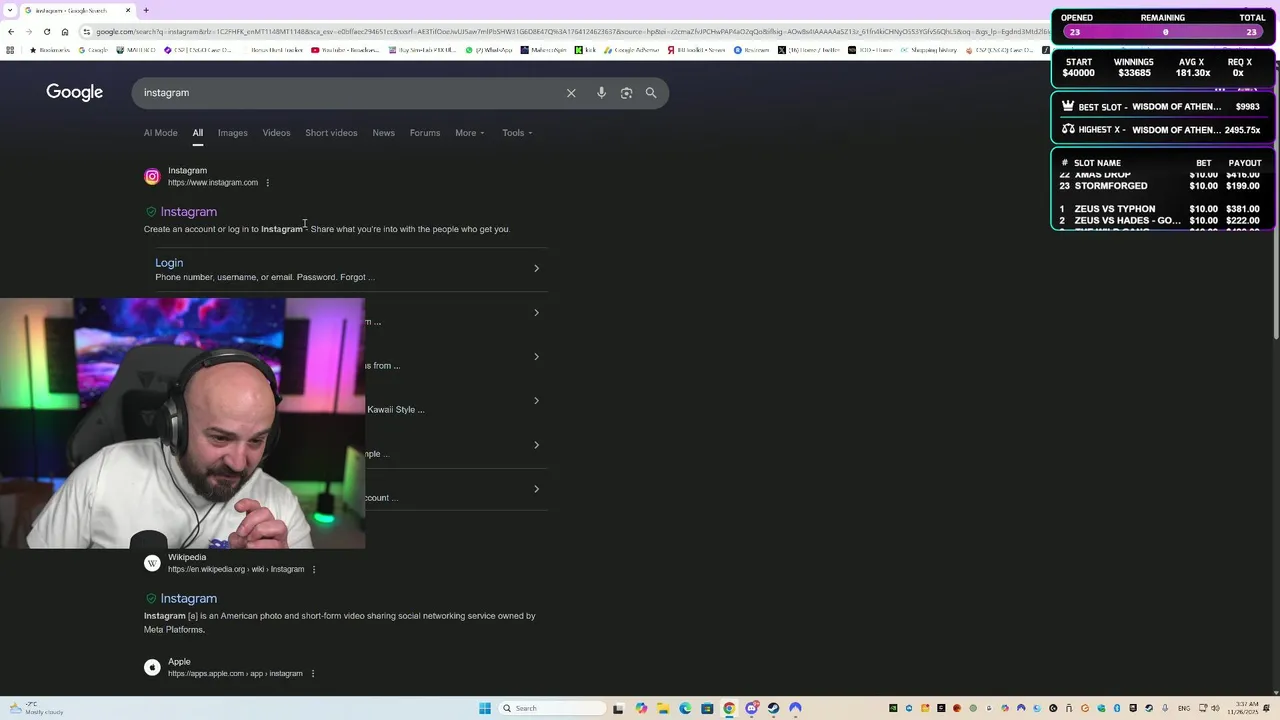Open Windows Start menu
Viewport: 1280px width, 720px height.
pyautogui.click(x=485, y=708)
